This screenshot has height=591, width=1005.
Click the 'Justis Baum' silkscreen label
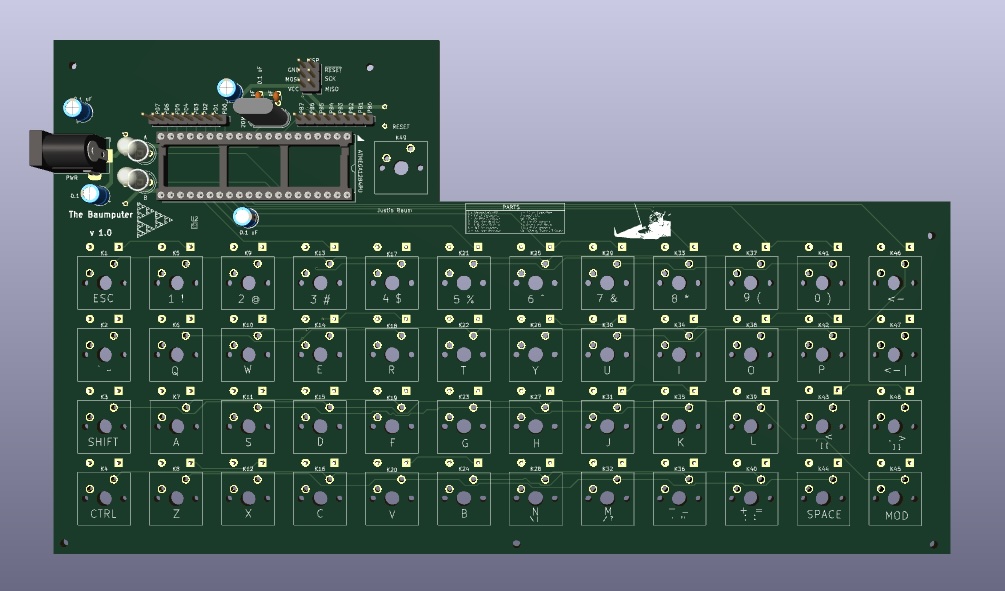point(394,210)
